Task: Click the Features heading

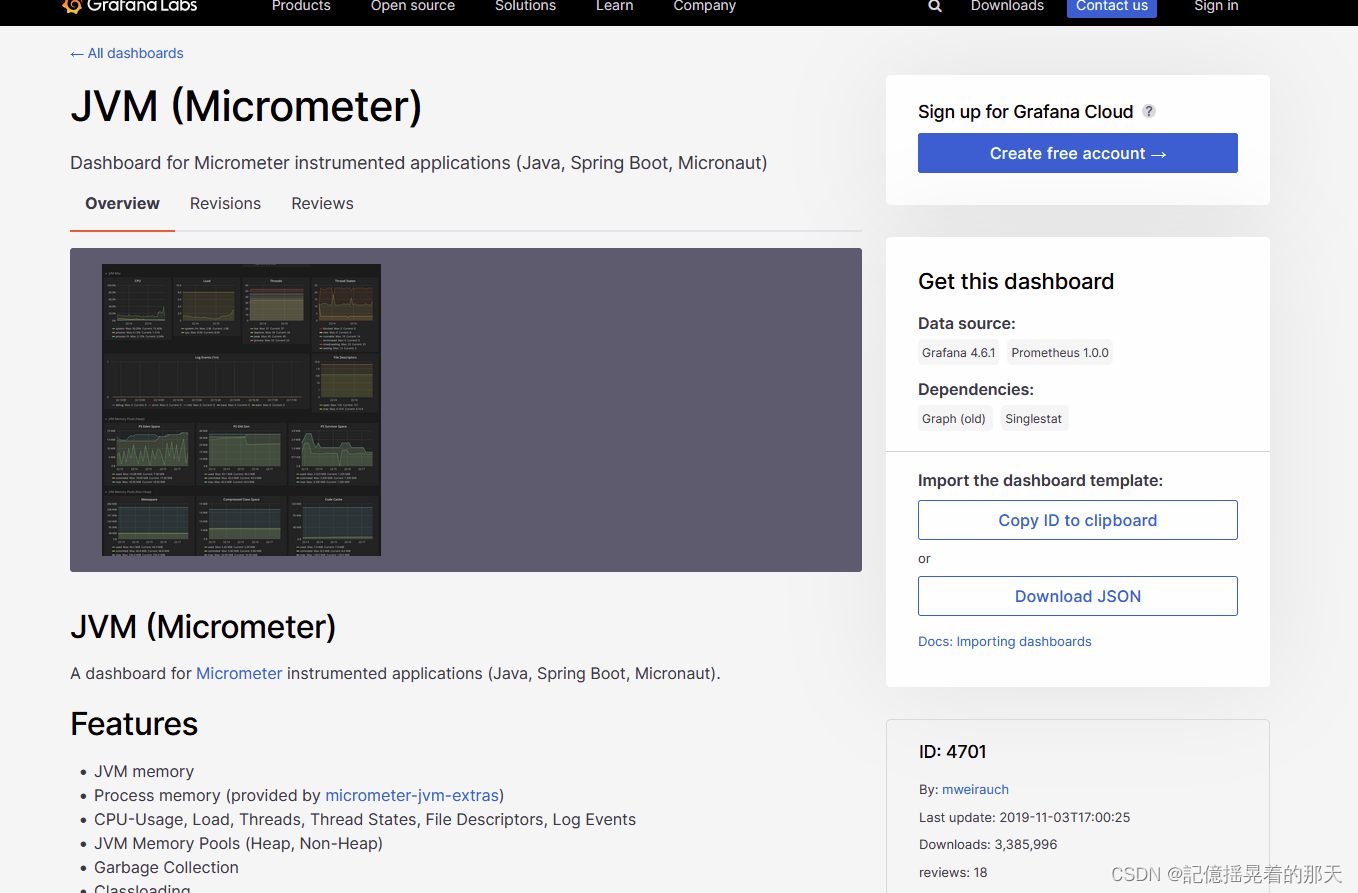Action: click(134, 723)
